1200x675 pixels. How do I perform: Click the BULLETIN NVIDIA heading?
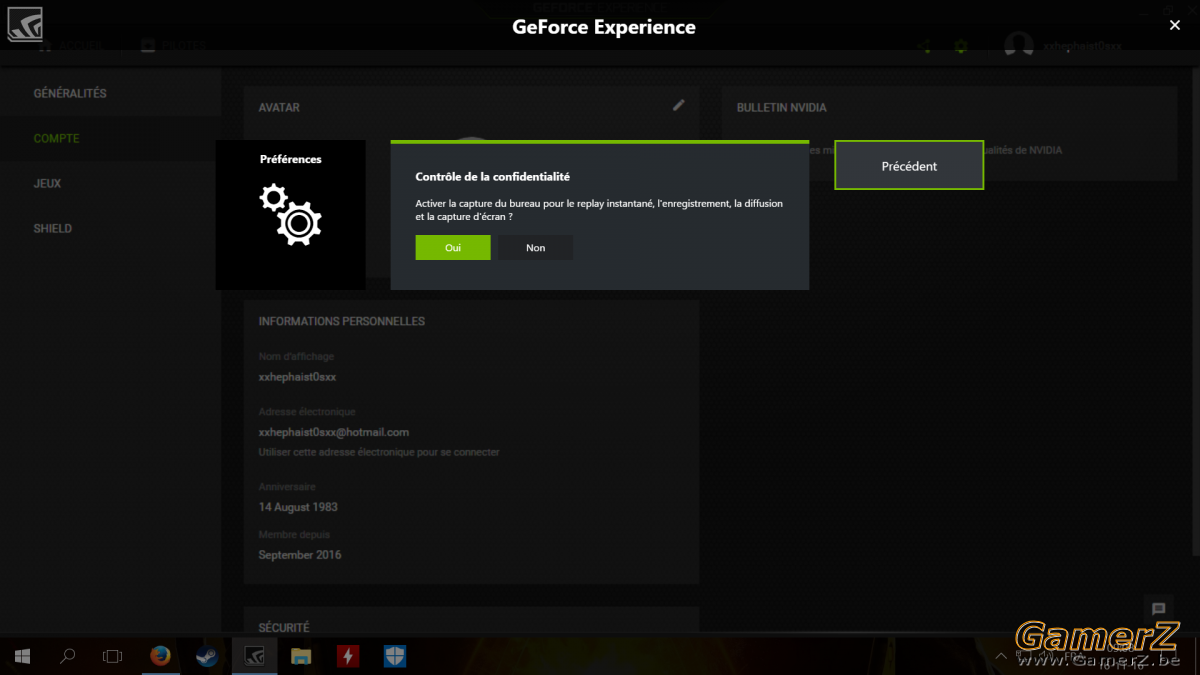(x=782, y=107)
